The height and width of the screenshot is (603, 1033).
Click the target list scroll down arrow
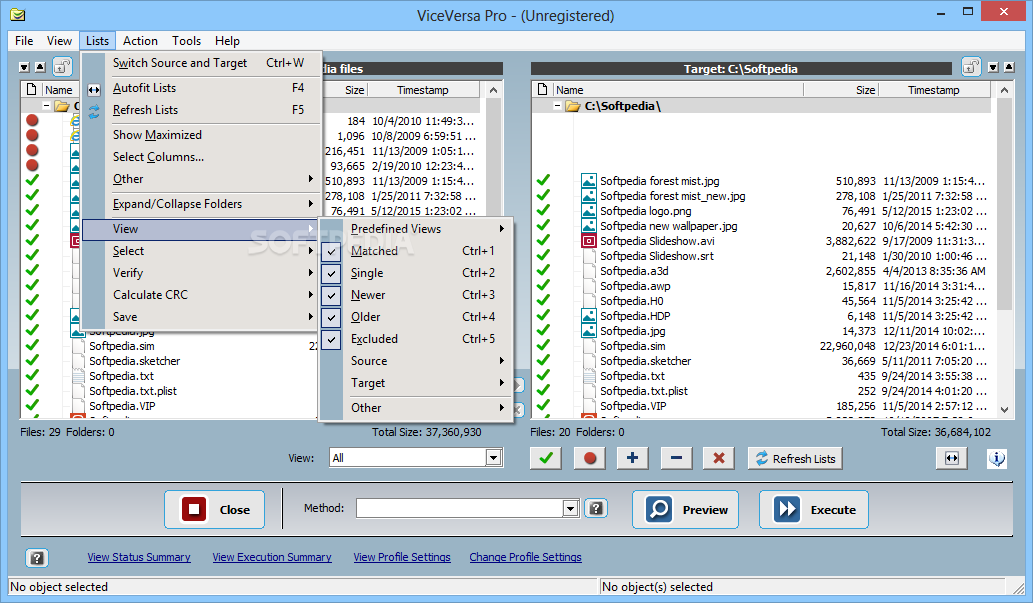click(1004, 409)
